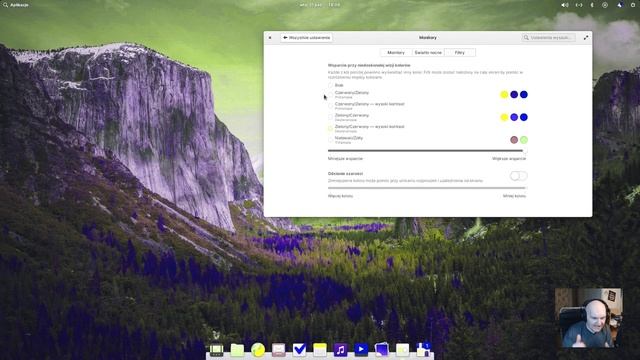Launch Files from the dock

(237, 349)
